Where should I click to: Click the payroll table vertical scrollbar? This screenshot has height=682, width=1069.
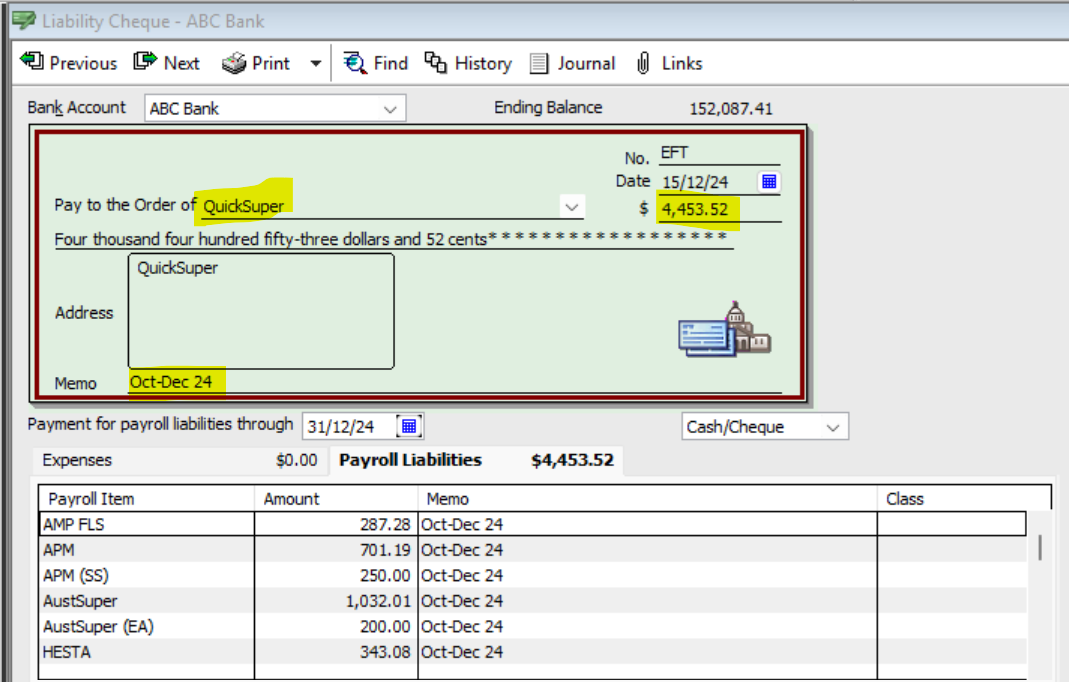(x=1040, y=548)
